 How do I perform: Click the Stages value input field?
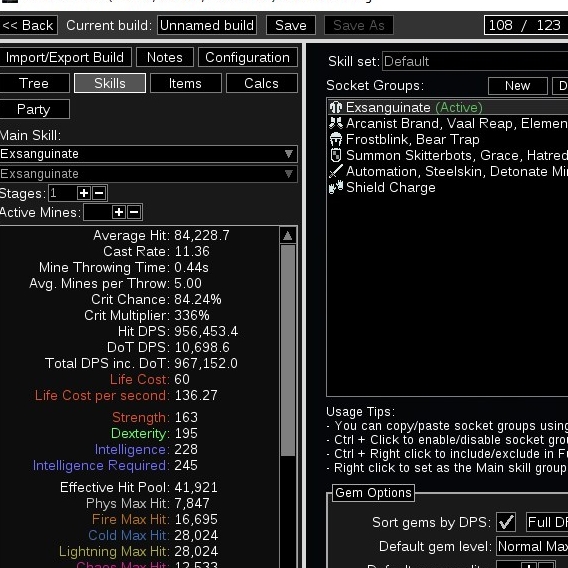tap(62, 193)
